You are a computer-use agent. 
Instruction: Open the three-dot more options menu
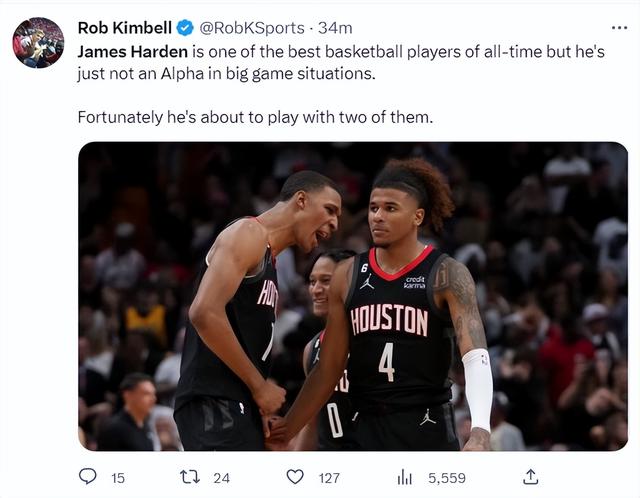[620, 27]
